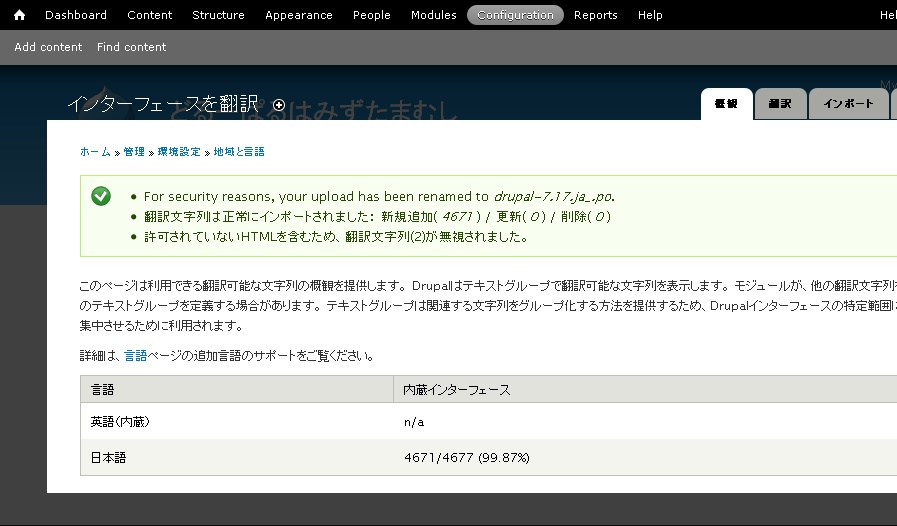The height and width of the screenshot is (526, 897).
Task: Click the Find content shortcut
Action: [x=132, y=47]
